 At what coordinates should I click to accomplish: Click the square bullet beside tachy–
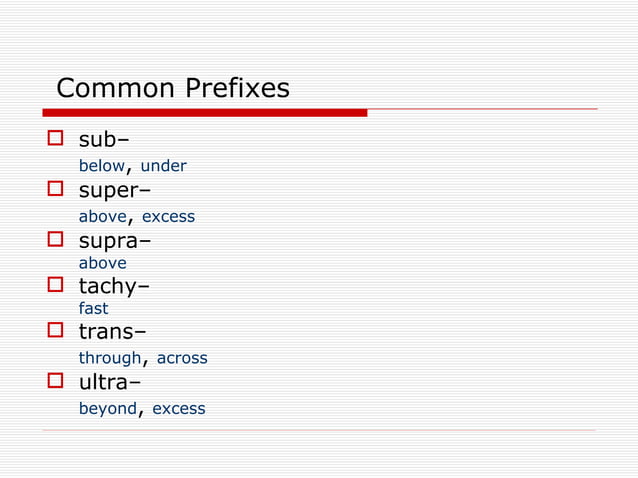[x=56, y=287]
